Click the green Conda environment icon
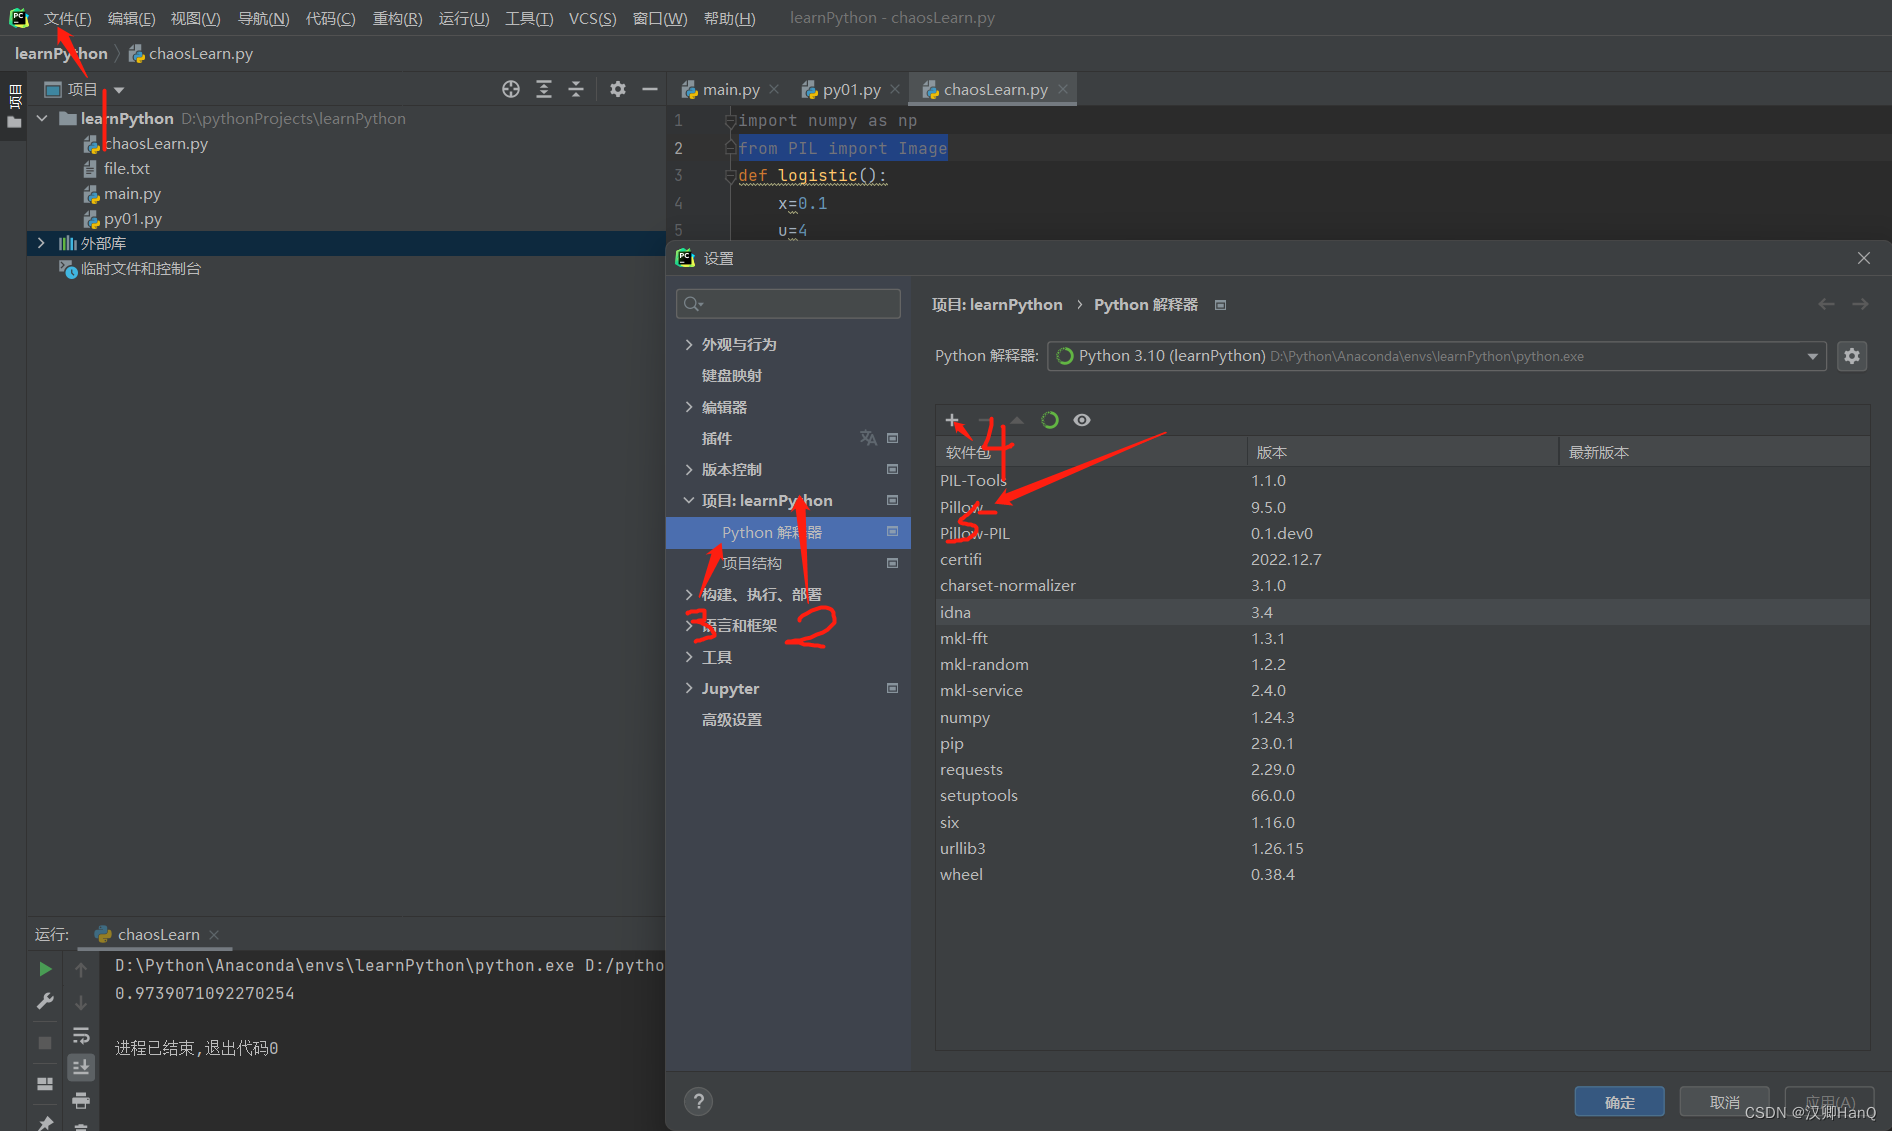1892x1131 pixels. point(1049,420)
